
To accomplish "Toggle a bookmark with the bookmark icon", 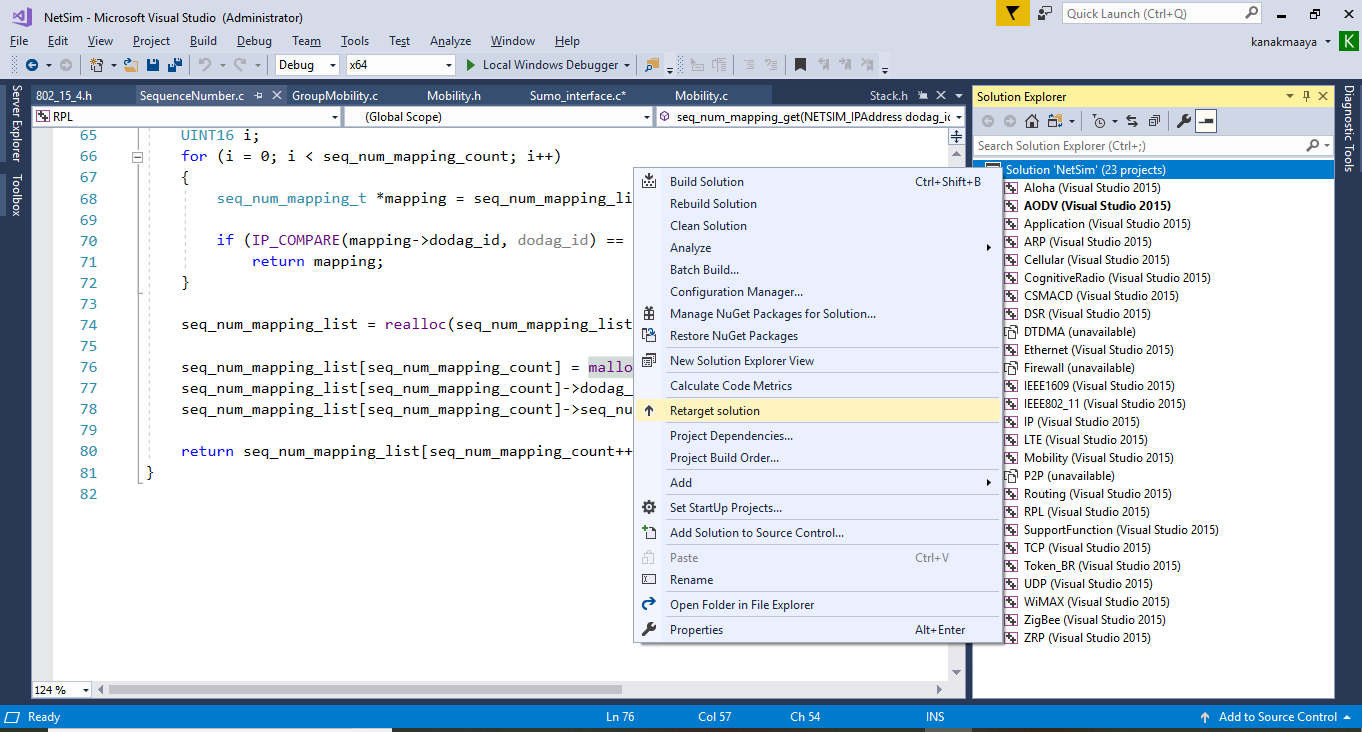I will click(x=800, y=65).
